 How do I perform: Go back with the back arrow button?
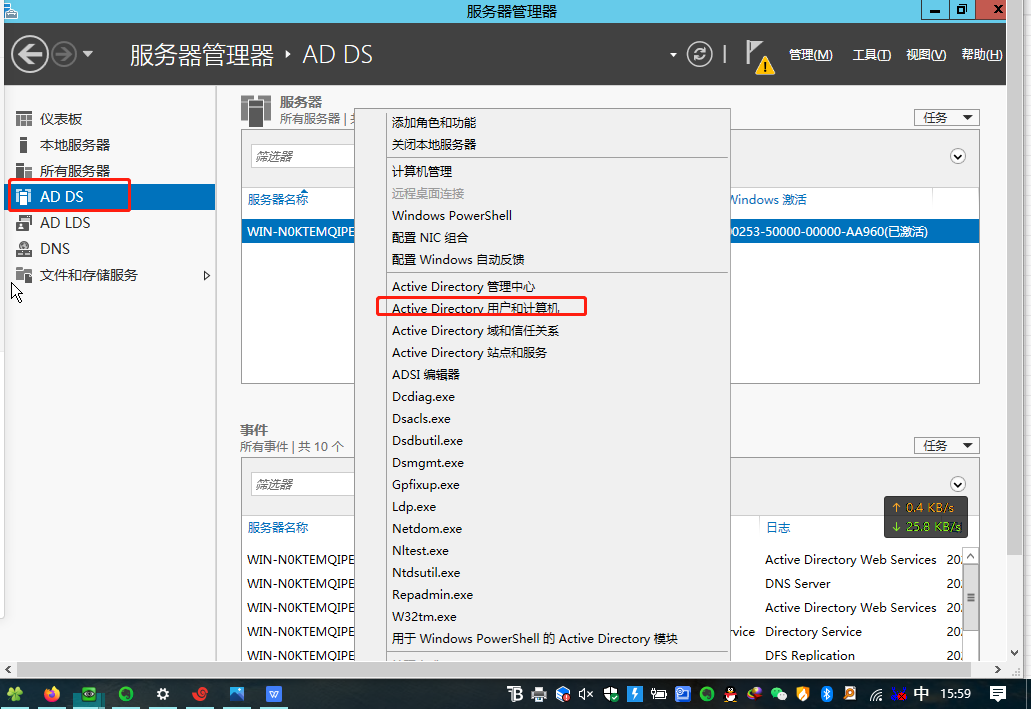pos(30,54)
